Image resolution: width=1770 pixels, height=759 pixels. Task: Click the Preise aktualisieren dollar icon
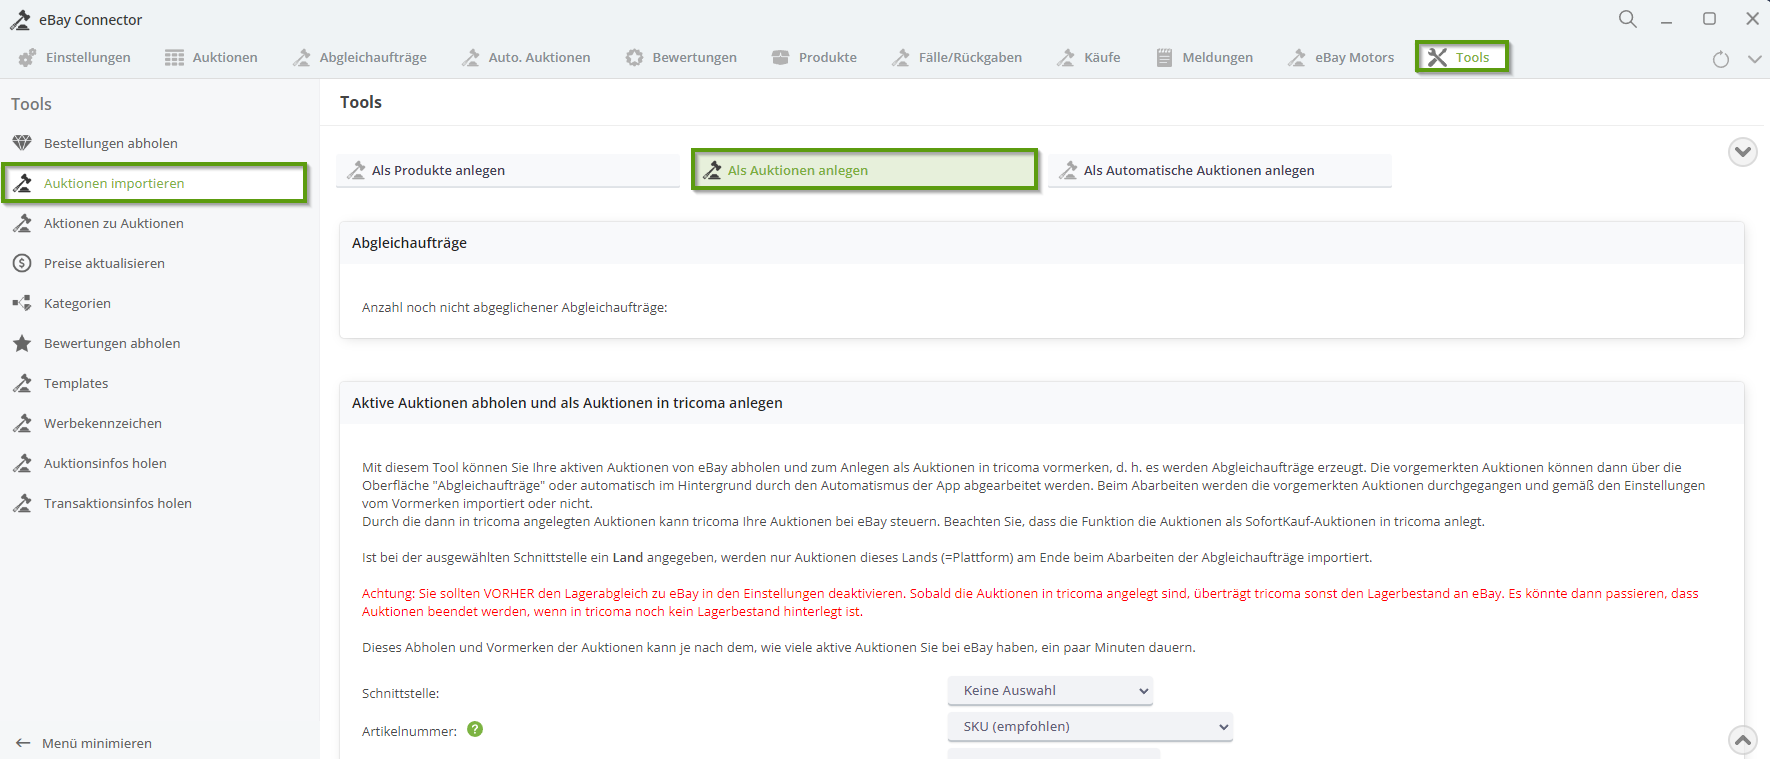pyautogui.click(x=22, y=263)
